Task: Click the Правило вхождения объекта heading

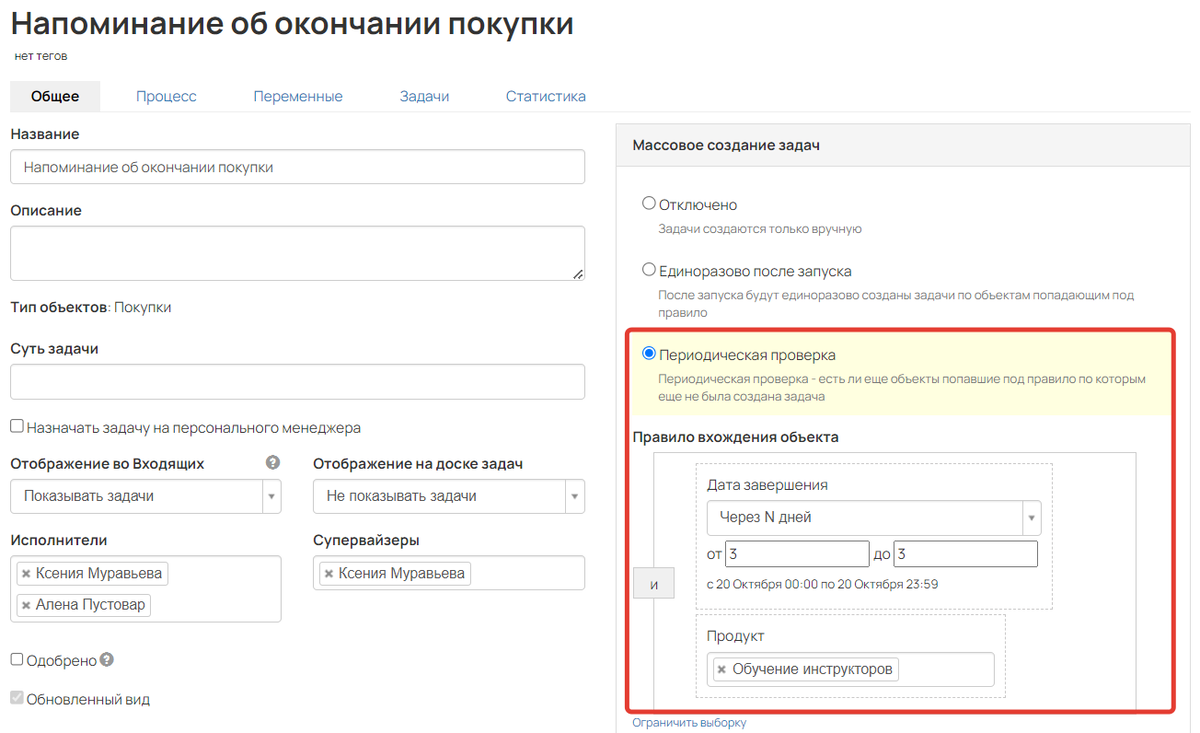Action: pyautogui.click(x=735, y=437)
